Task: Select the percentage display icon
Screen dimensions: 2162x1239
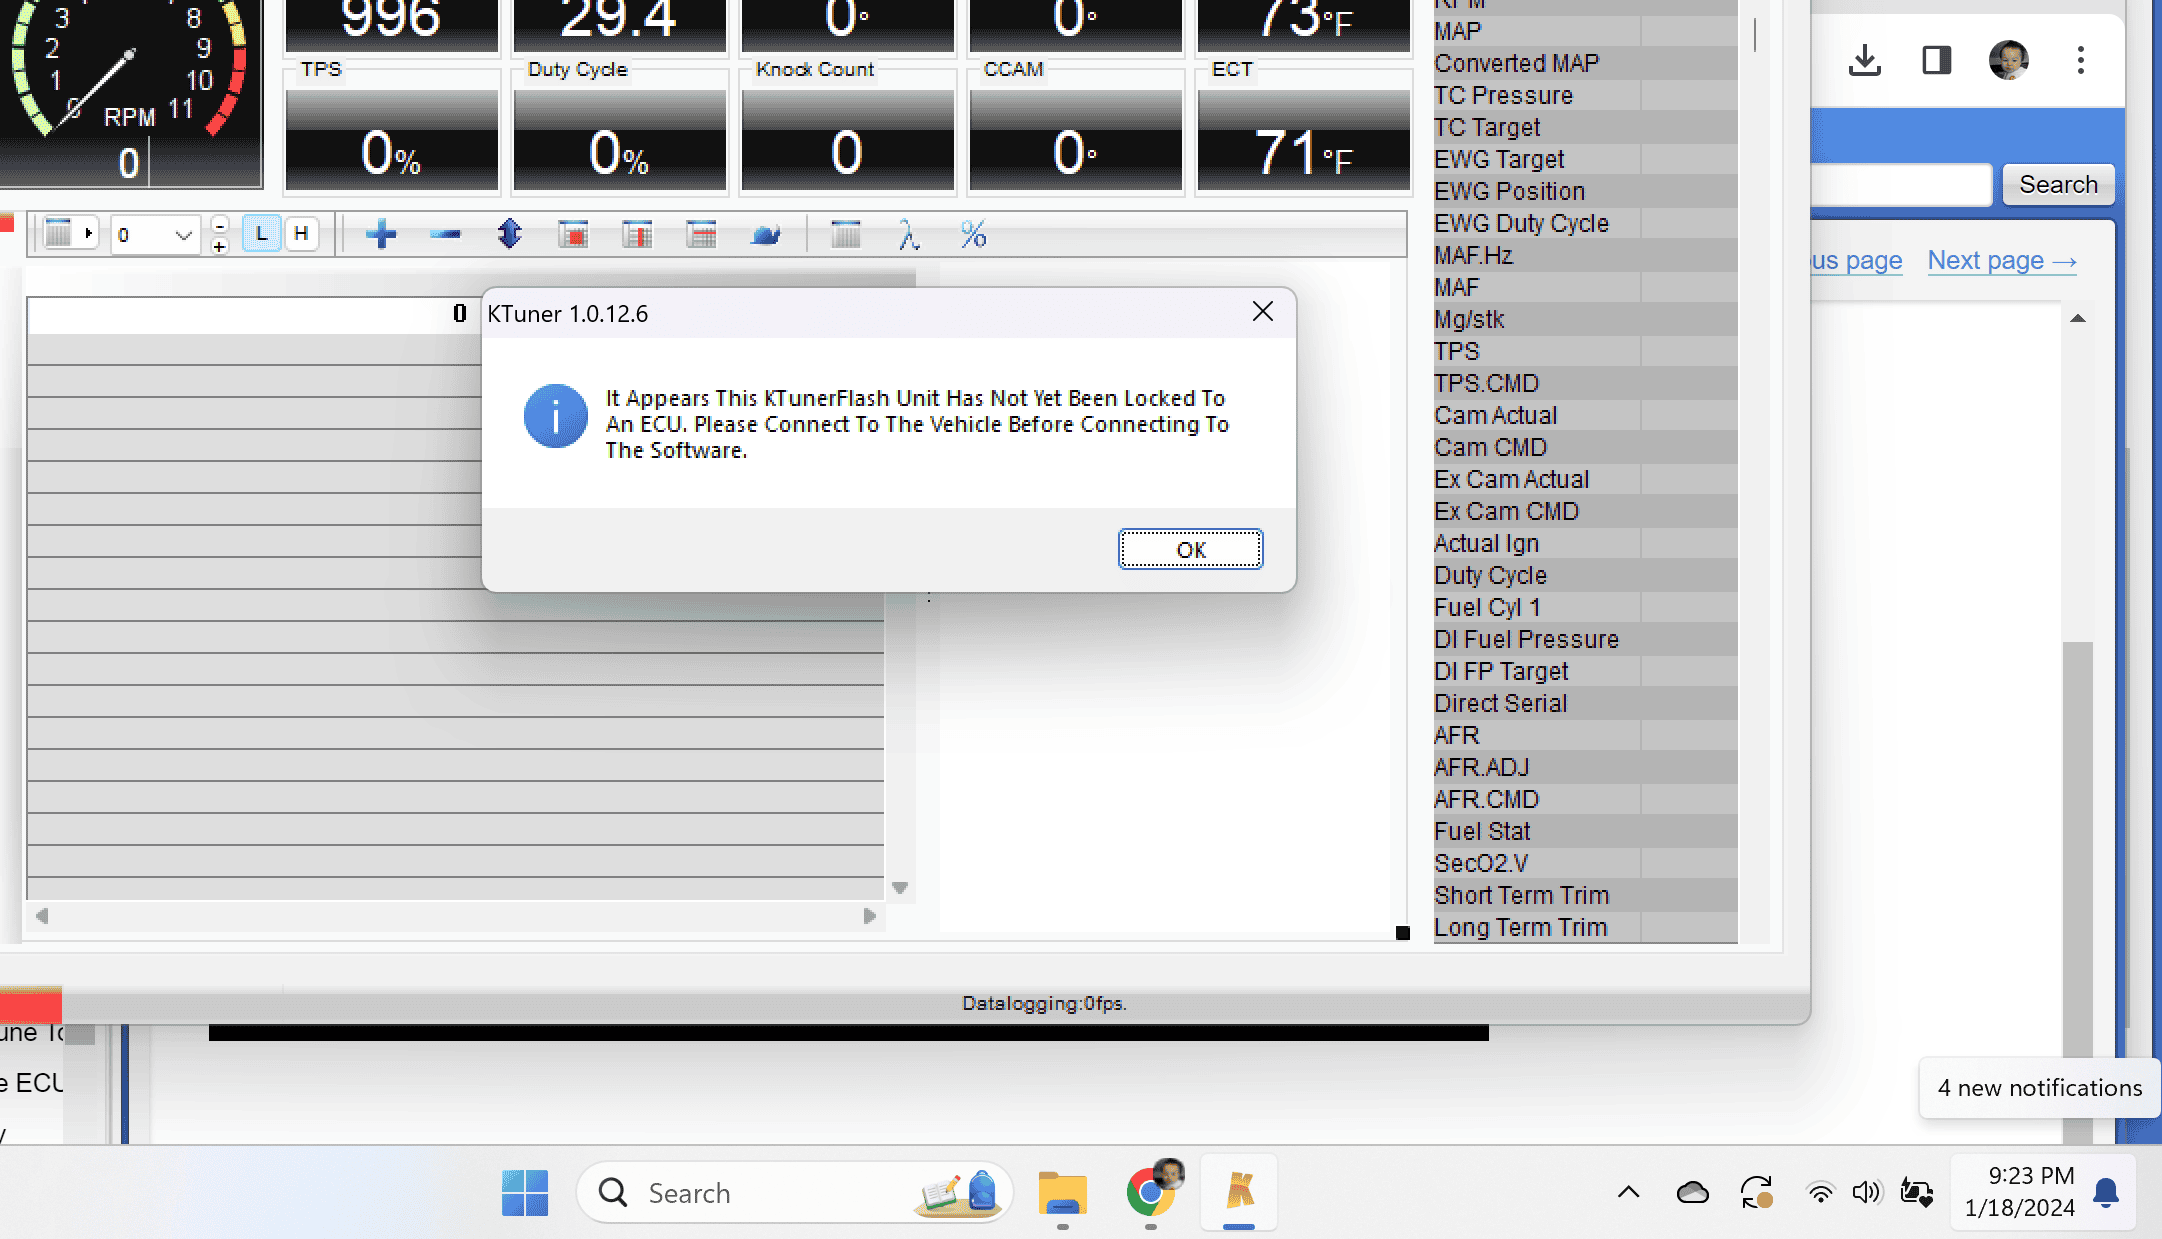Action: pyautogui.click(x=974, y=233)
